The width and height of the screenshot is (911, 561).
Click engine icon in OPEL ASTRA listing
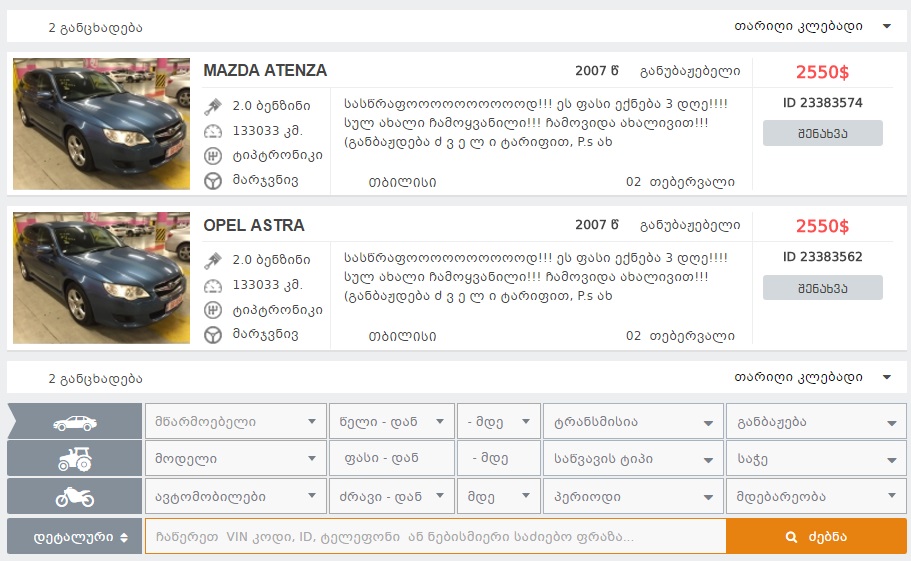(x=213, y=261)
